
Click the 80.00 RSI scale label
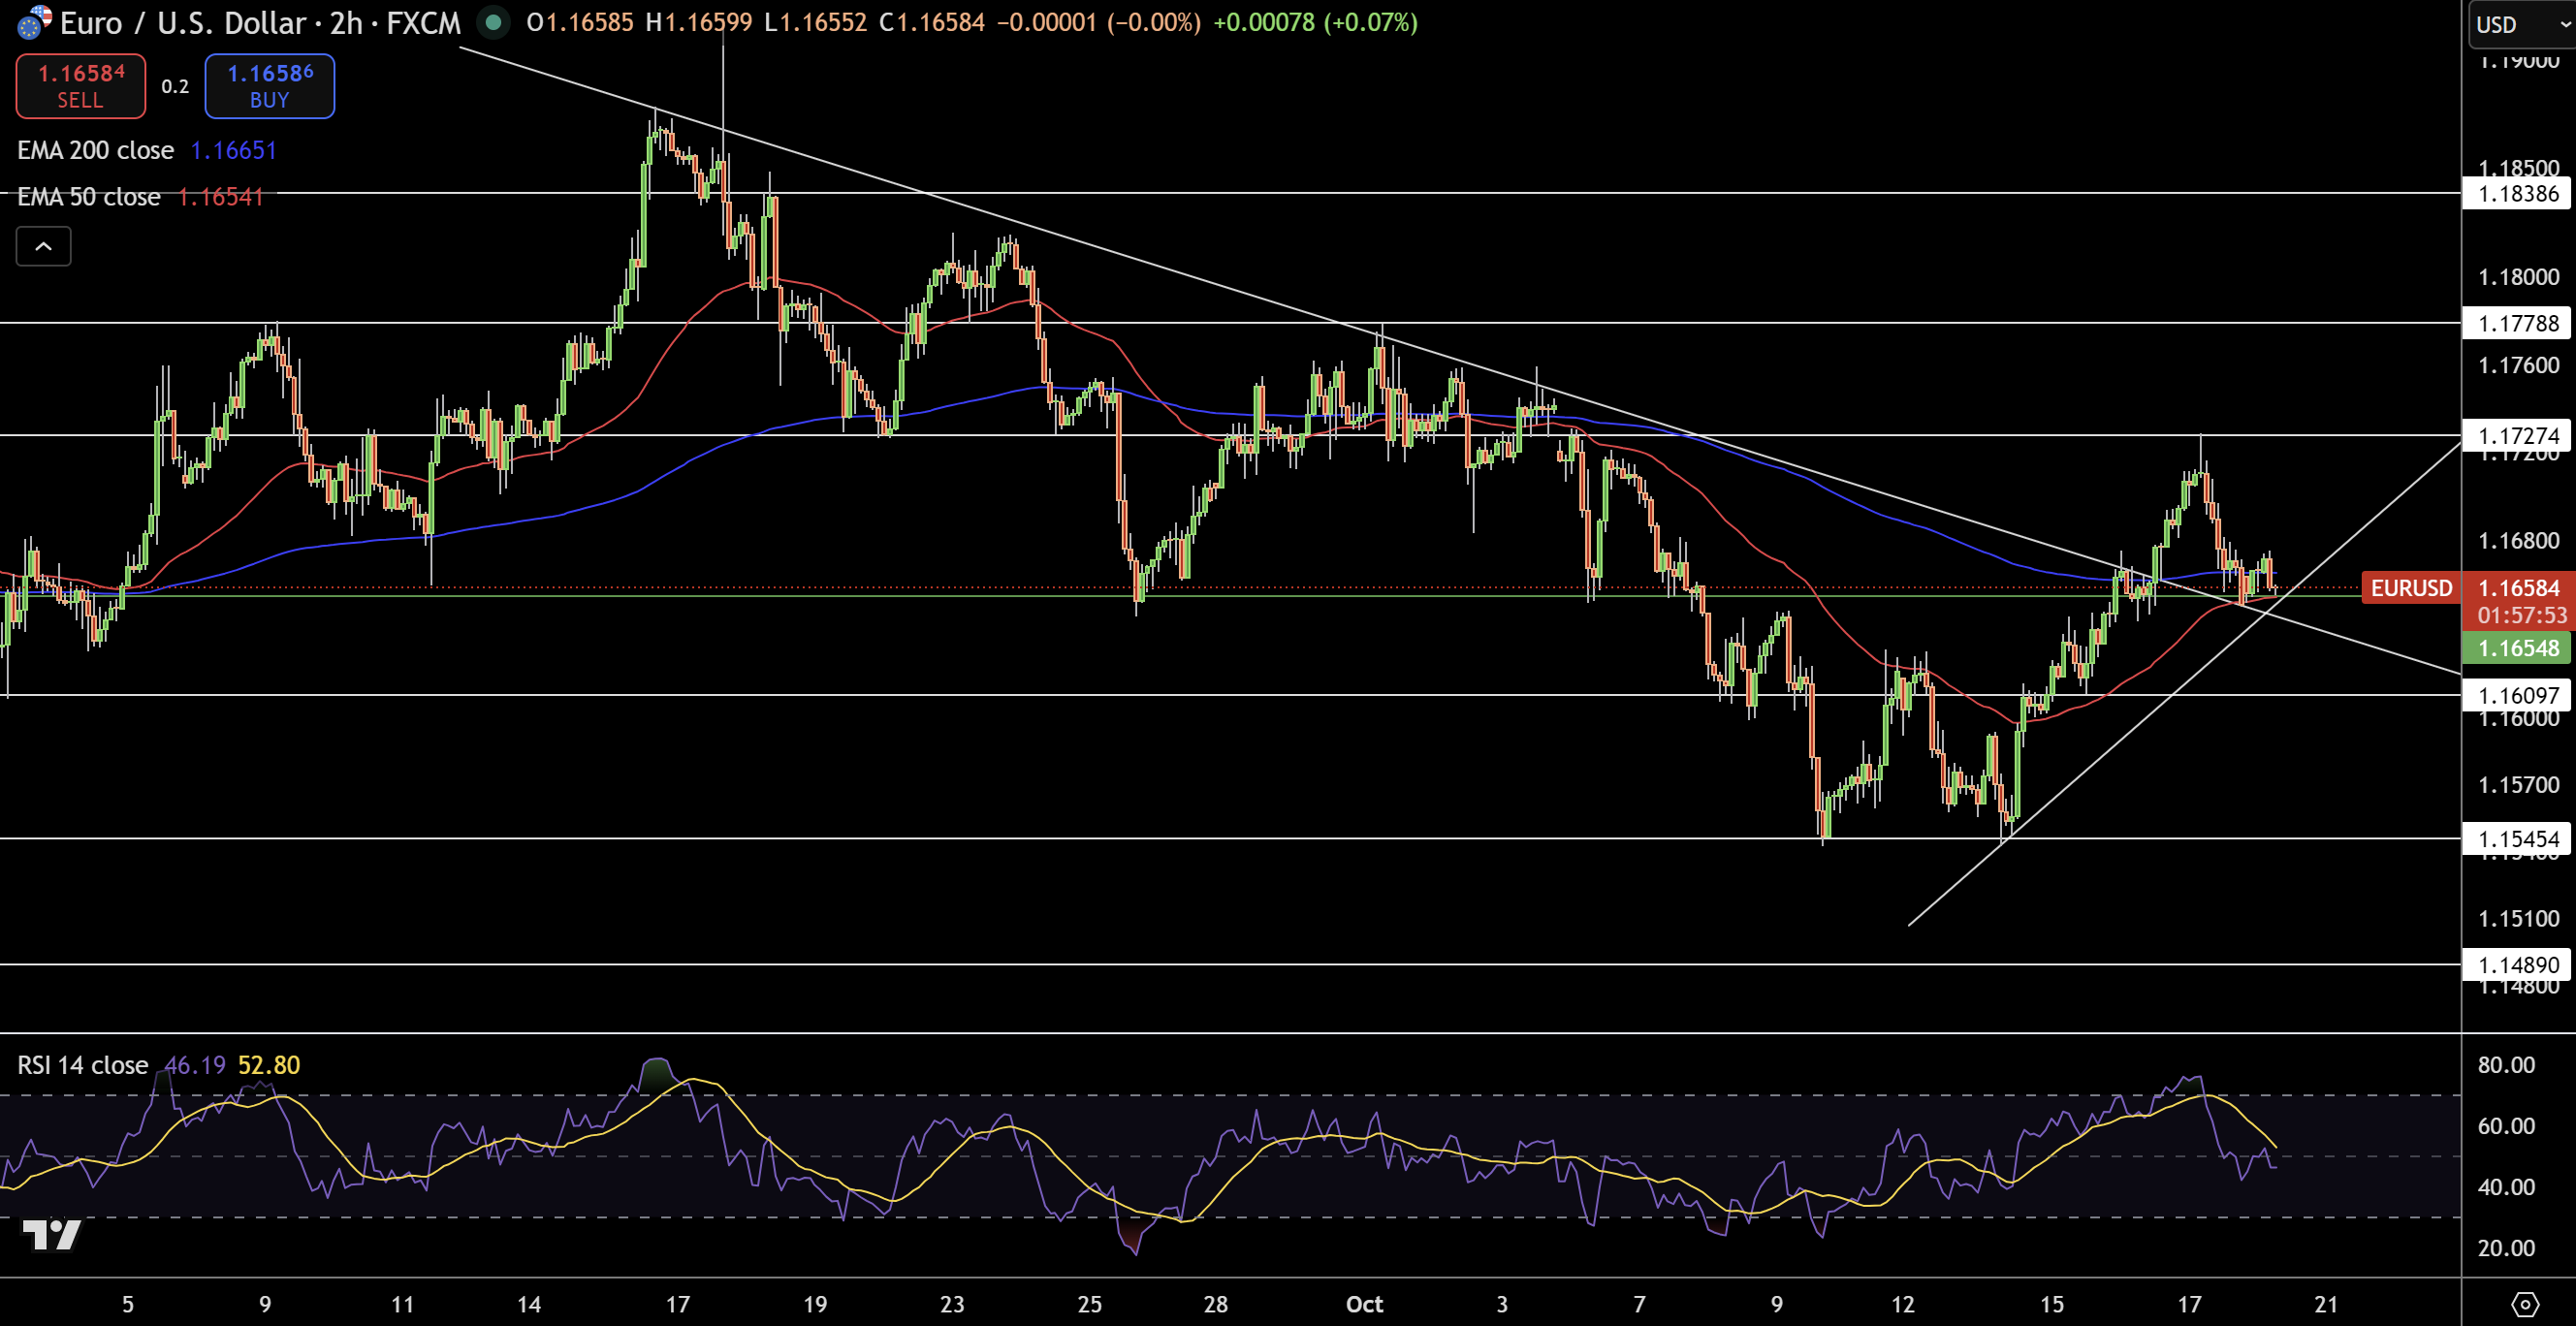pos(2506,1065)
